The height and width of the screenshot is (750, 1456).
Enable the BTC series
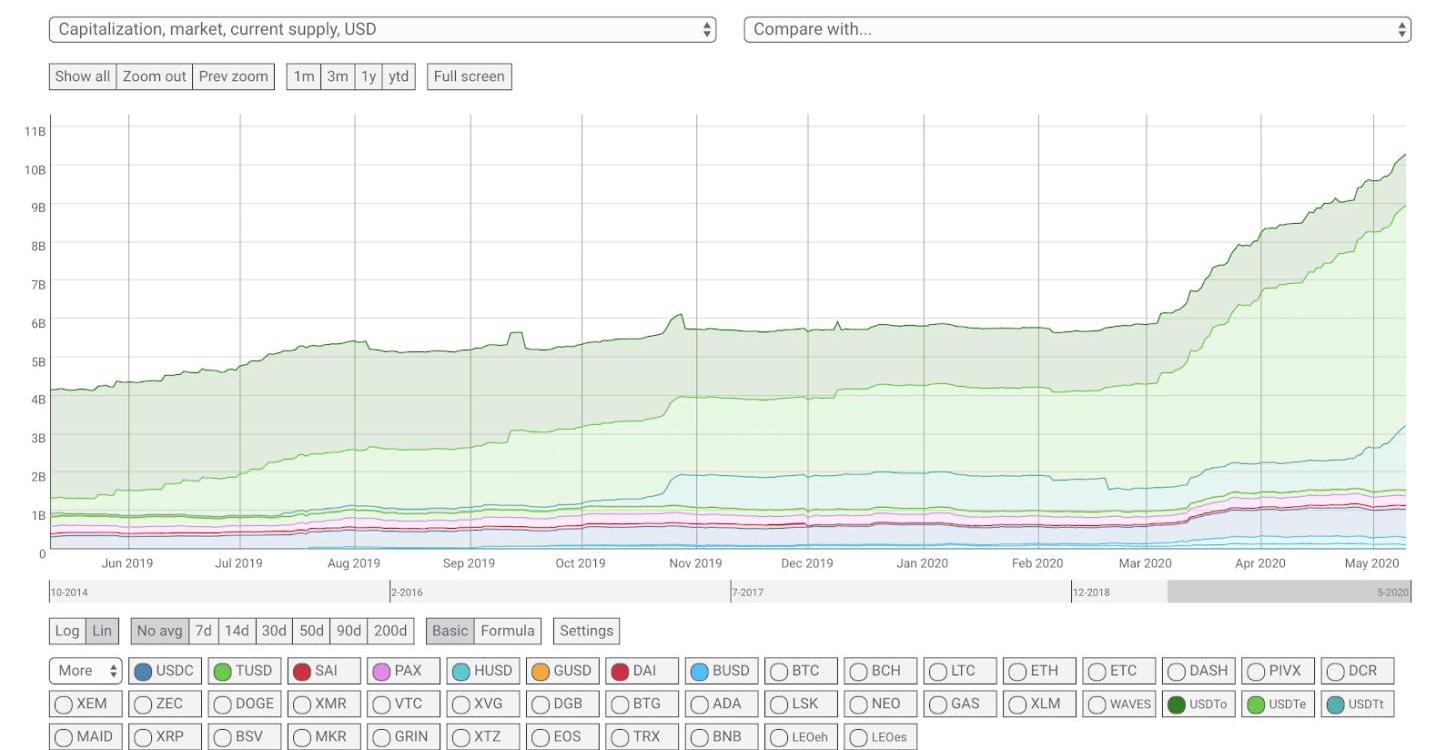point(796,671)
